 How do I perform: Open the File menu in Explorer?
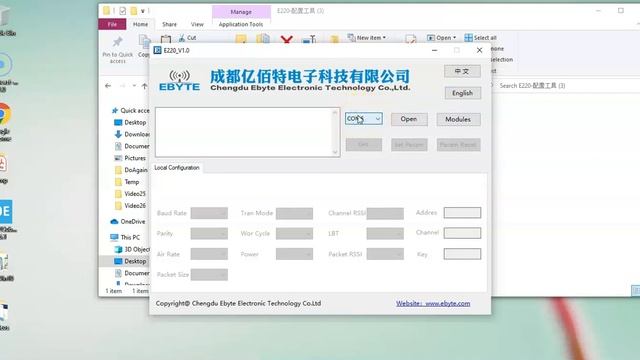(112, 24)
